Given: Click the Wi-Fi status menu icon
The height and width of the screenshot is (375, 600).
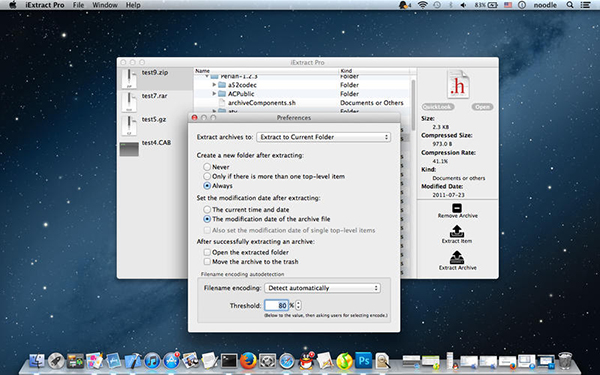Looking at the screenshot, I should tap(422, 5).
